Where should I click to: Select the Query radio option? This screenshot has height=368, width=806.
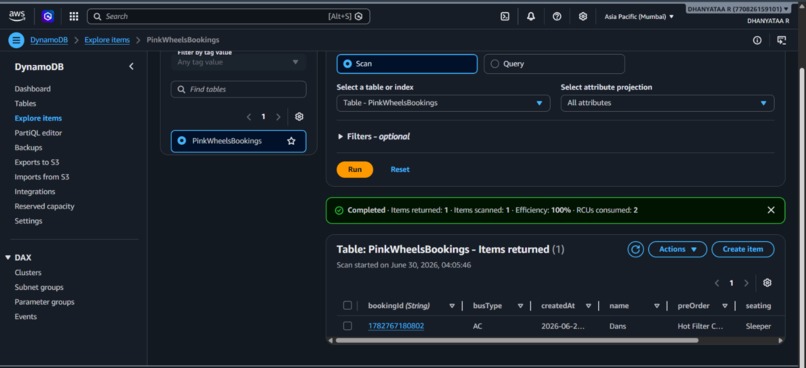click(494, 64)
